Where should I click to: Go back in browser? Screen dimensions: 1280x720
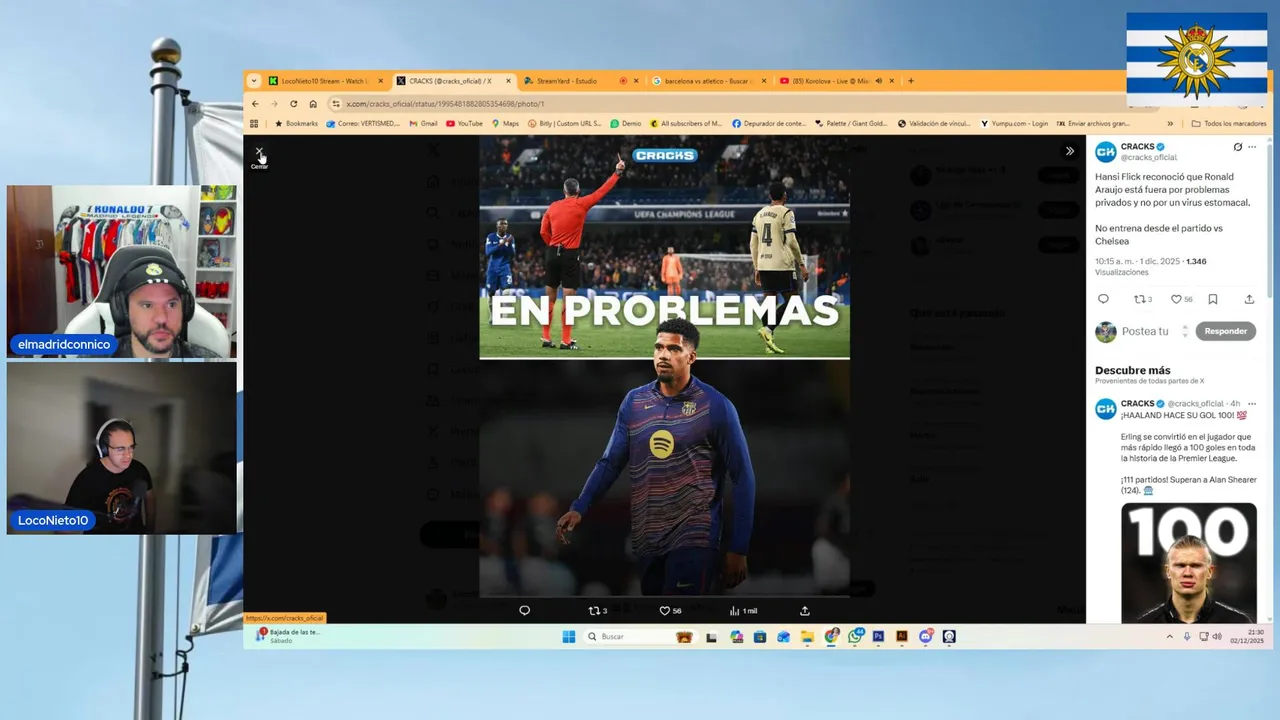[255, 104]
